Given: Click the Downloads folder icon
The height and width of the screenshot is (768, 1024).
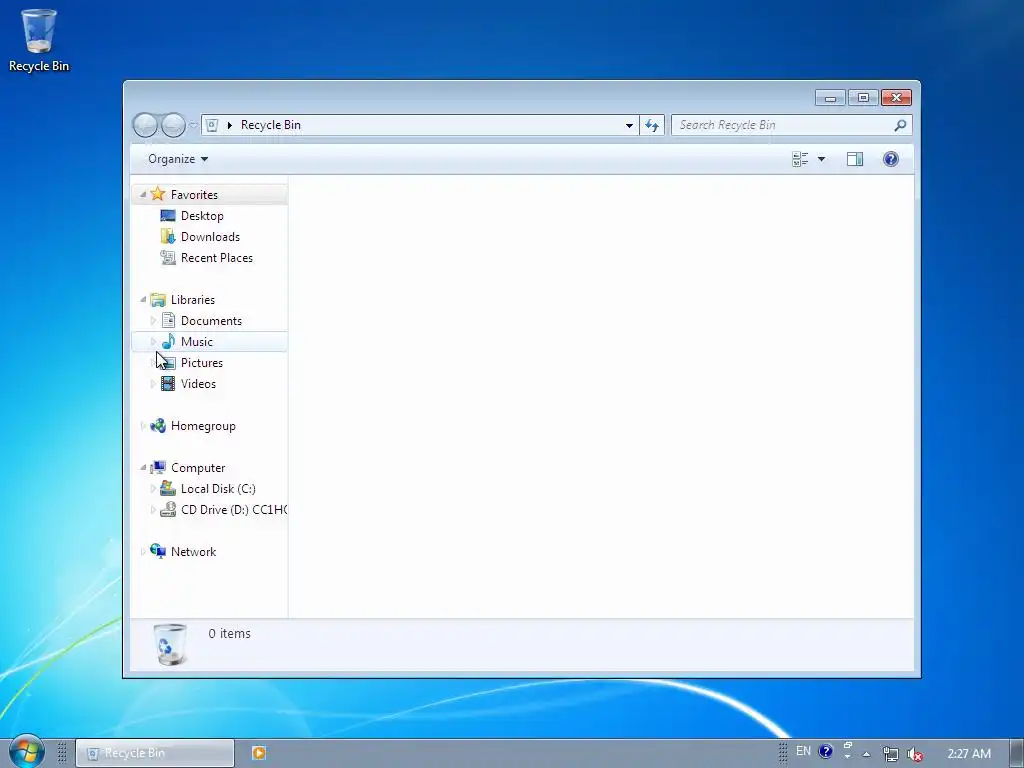Looking at the screenshot, I should tap(168, 236).
